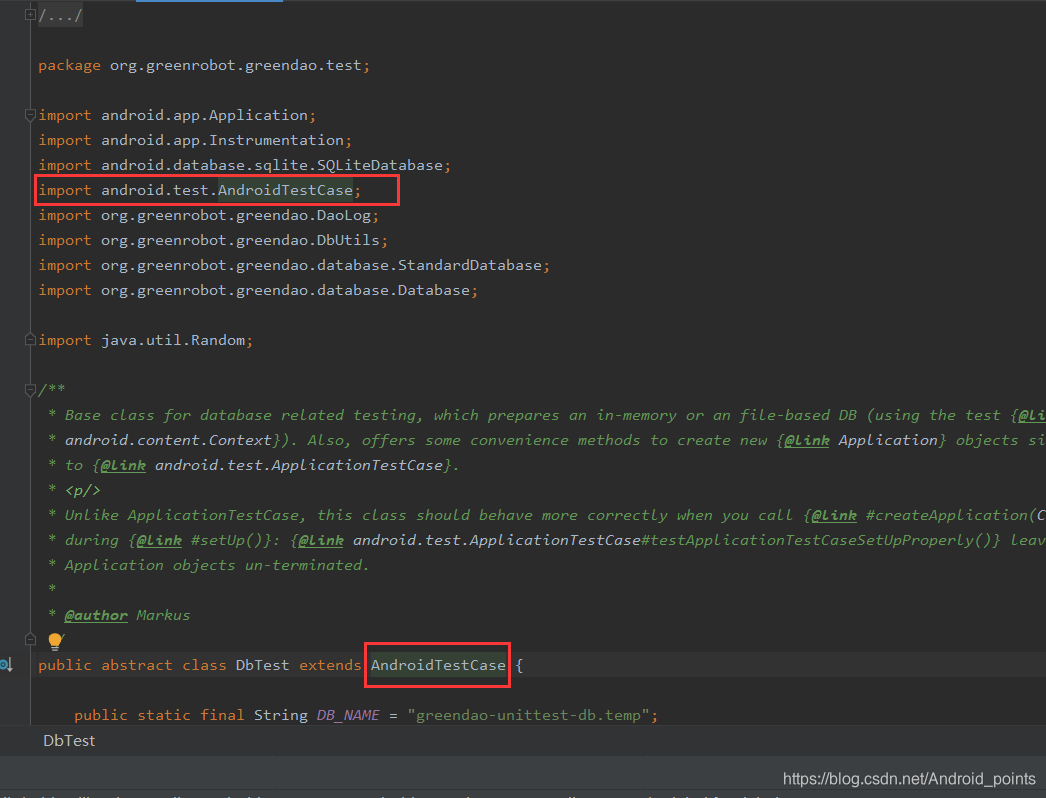The image size is (1046, 798).
Task: Collapse the Javadoc comment starting with /**
Action: point(30,390)
